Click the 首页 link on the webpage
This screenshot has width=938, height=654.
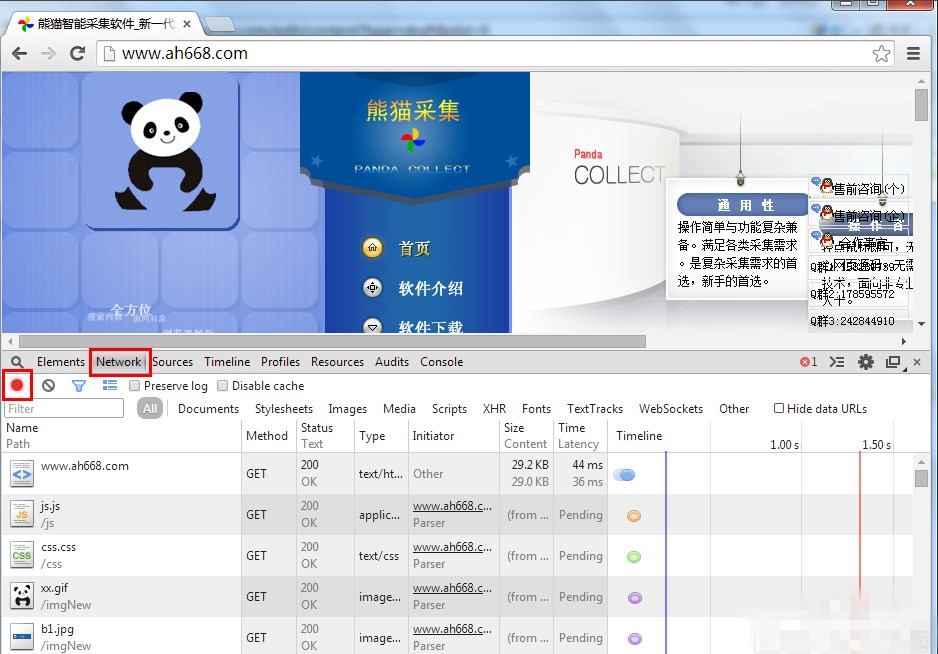pos(414,248)
